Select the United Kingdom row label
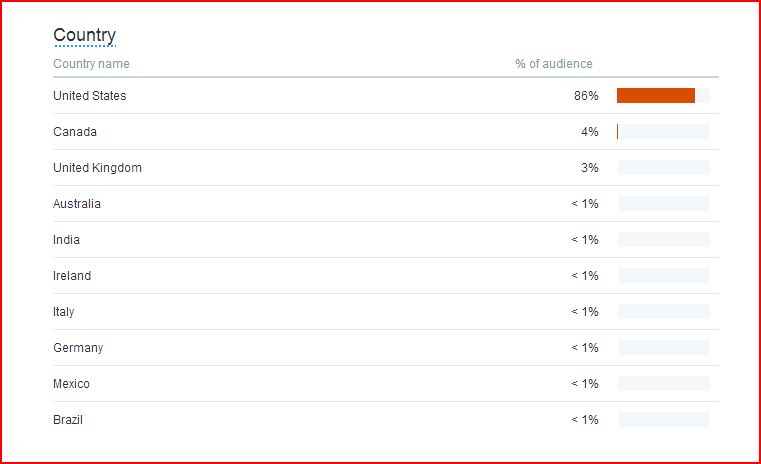 point(98,167)
